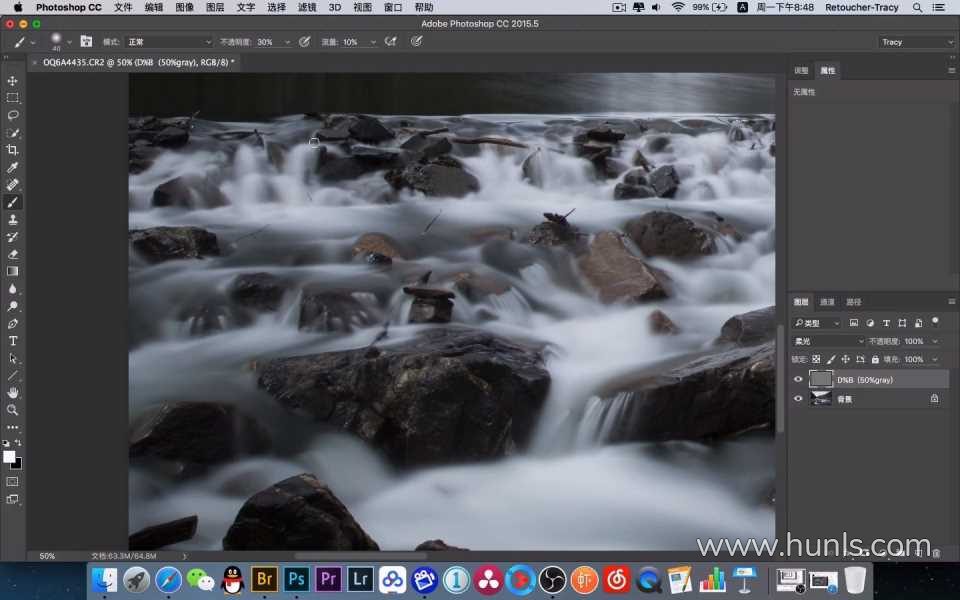Select the Hand tool

pyautogui.click(x=12, y=393)
